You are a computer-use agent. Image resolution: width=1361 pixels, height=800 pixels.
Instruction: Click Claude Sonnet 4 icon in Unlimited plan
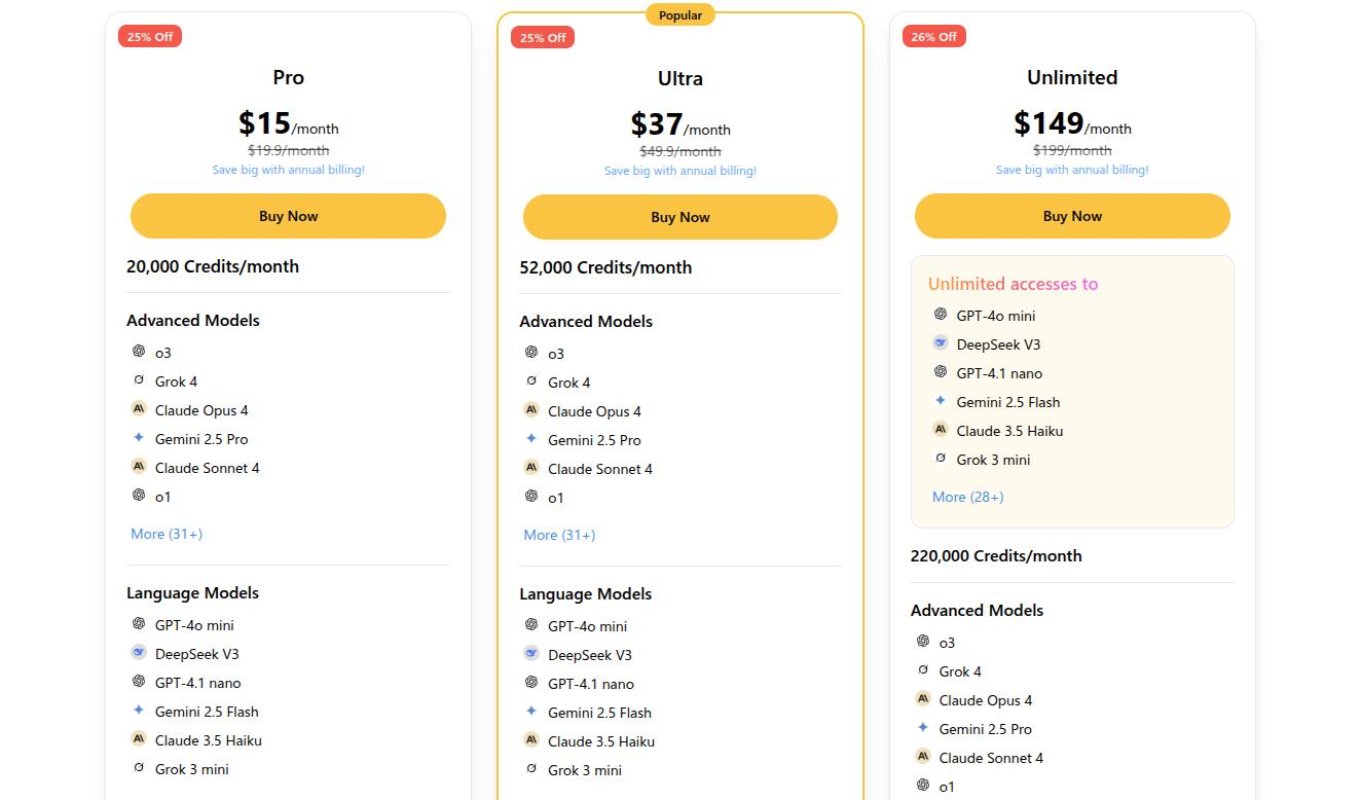[x=923, y=757]
